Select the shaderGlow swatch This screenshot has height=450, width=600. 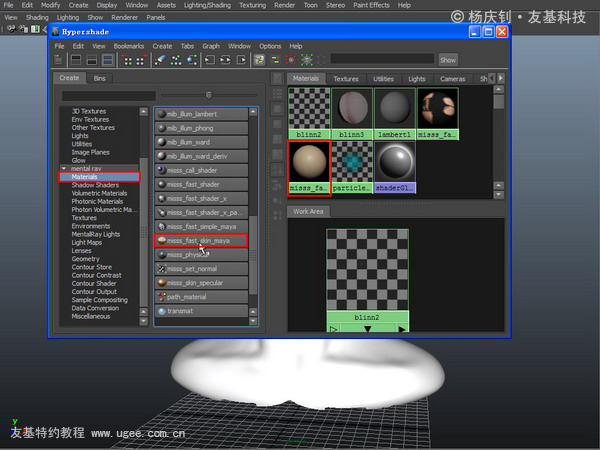pyautogui.click(x=395, y=166)
